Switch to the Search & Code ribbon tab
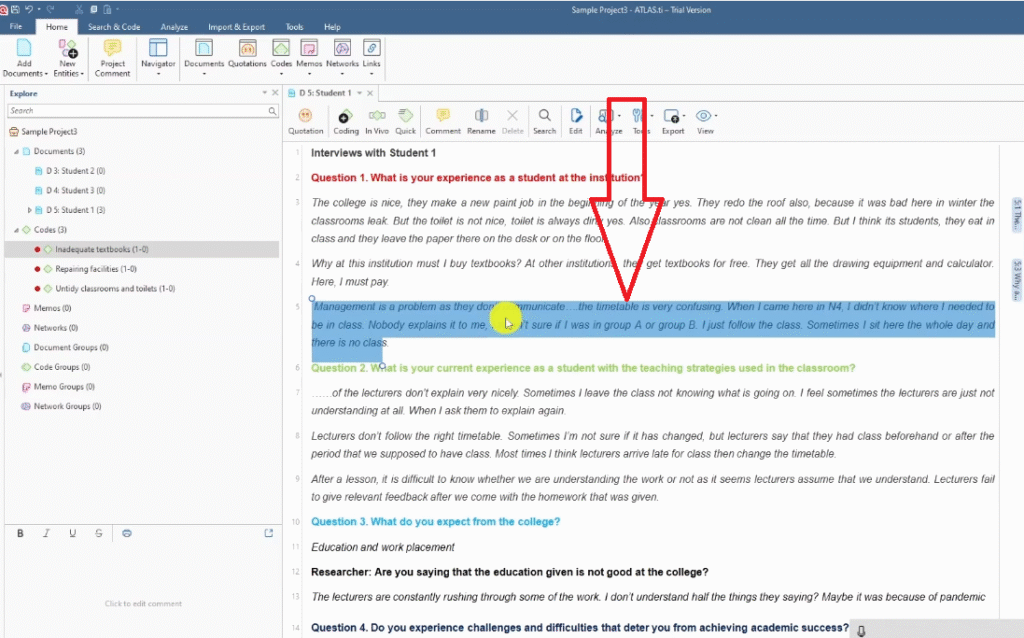 [x=113, y=27]
